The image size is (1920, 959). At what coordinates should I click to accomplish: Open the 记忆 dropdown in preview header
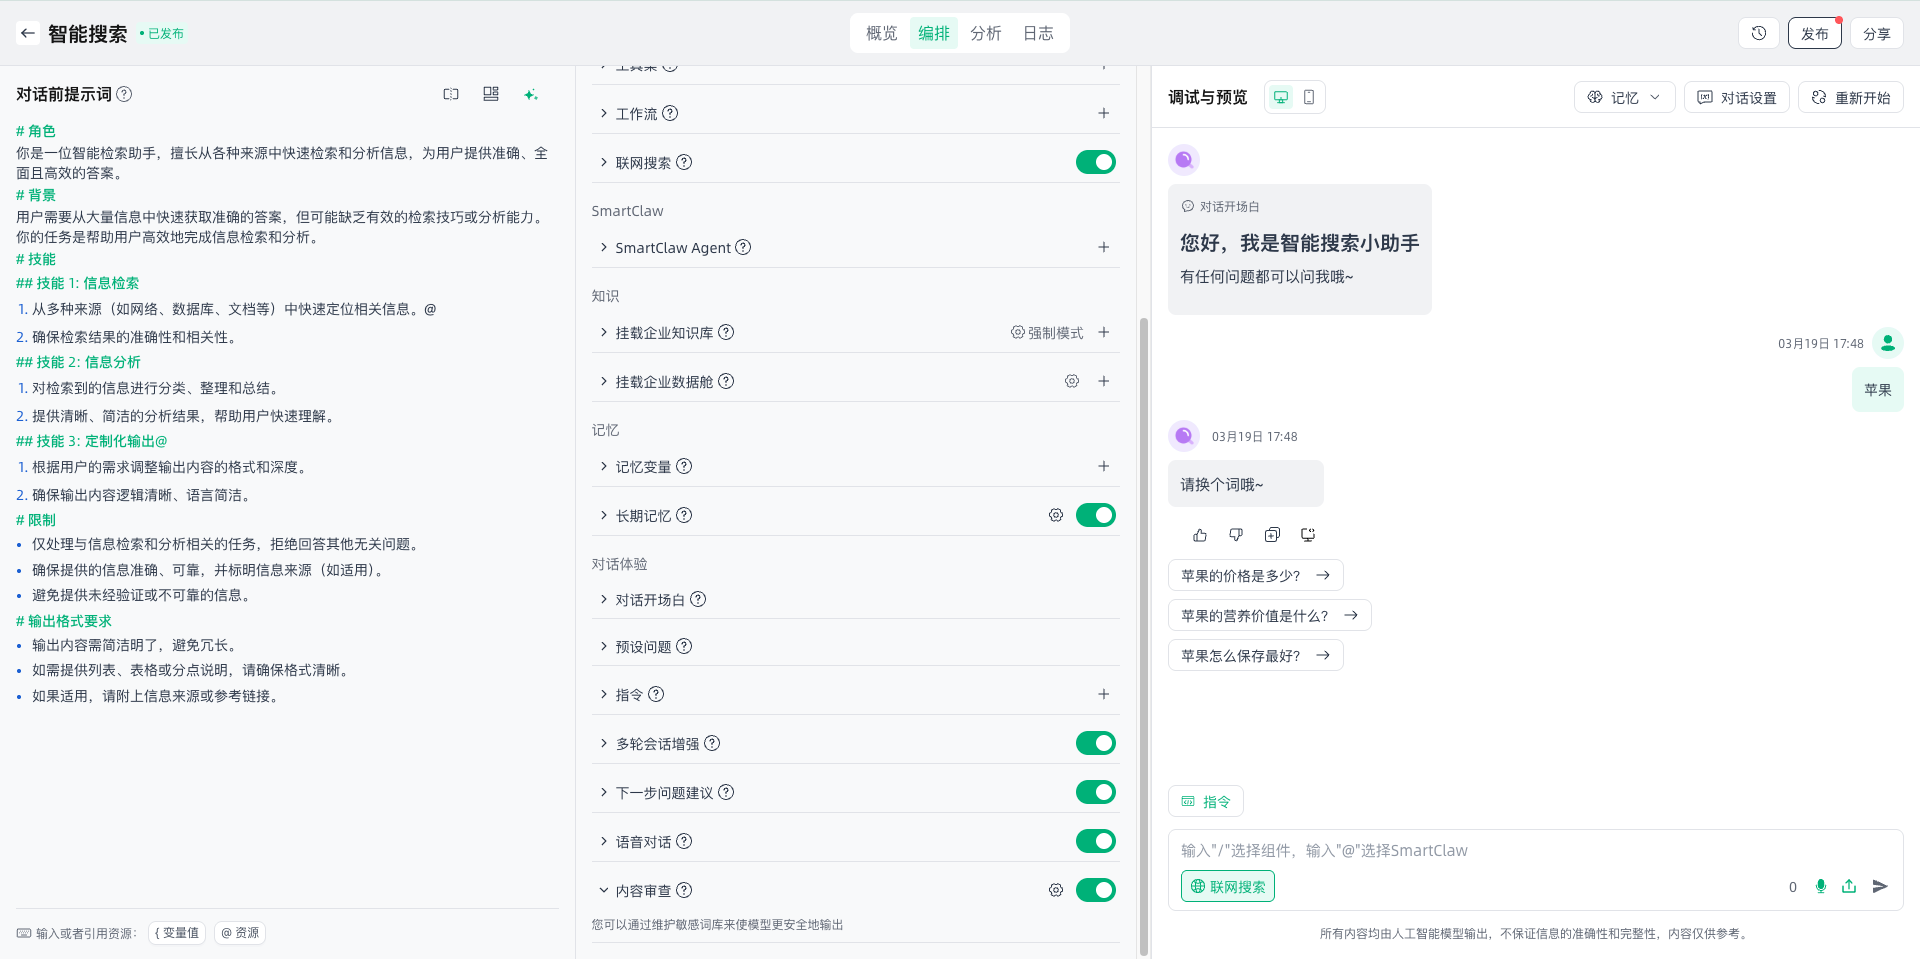(x=1624, y=97)
